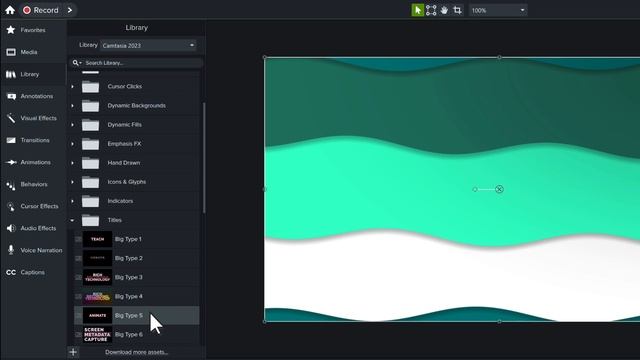Click the library list vertical scrollbar

(204, 157)
